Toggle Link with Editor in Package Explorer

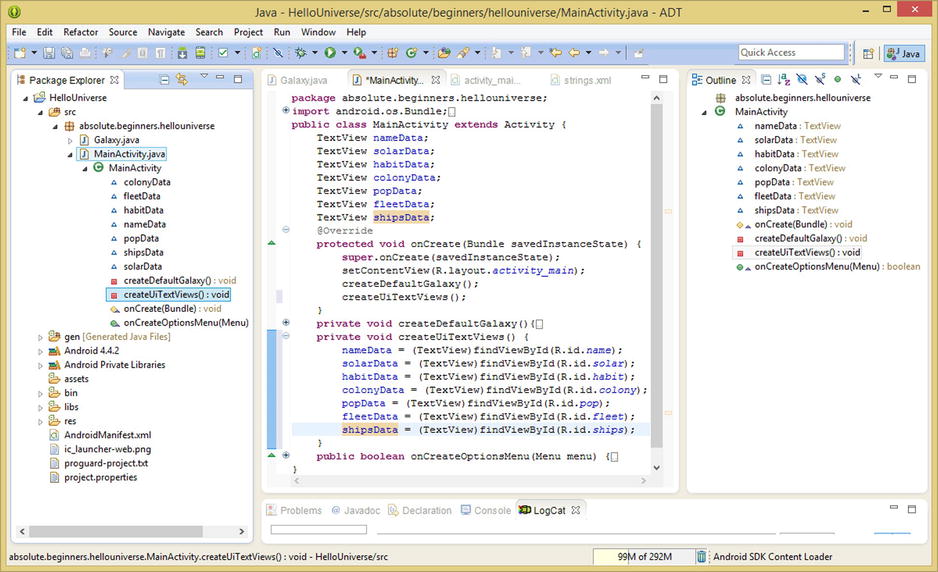181,80
